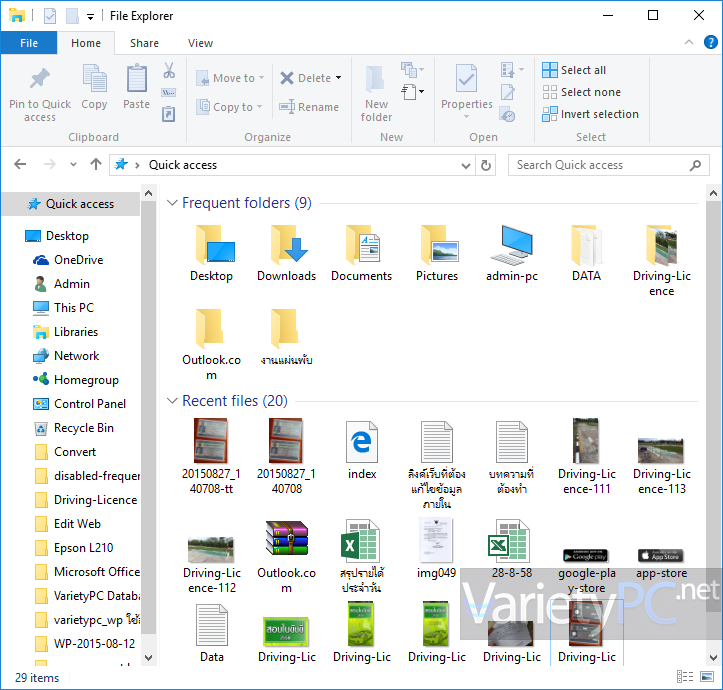Viewport: 723px width, 690px height.
Task: Click Invert selection button
Action: pos(591,114)
